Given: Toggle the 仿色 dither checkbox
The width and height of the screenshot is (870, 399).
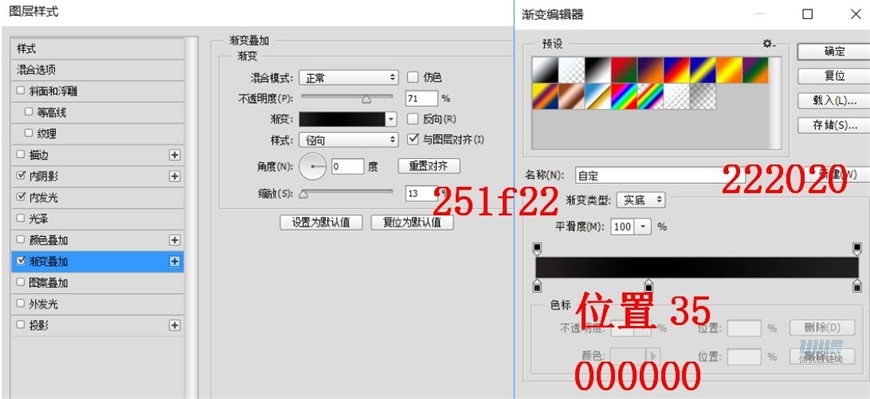Looking at the screenshot, I should pos(412,77).
